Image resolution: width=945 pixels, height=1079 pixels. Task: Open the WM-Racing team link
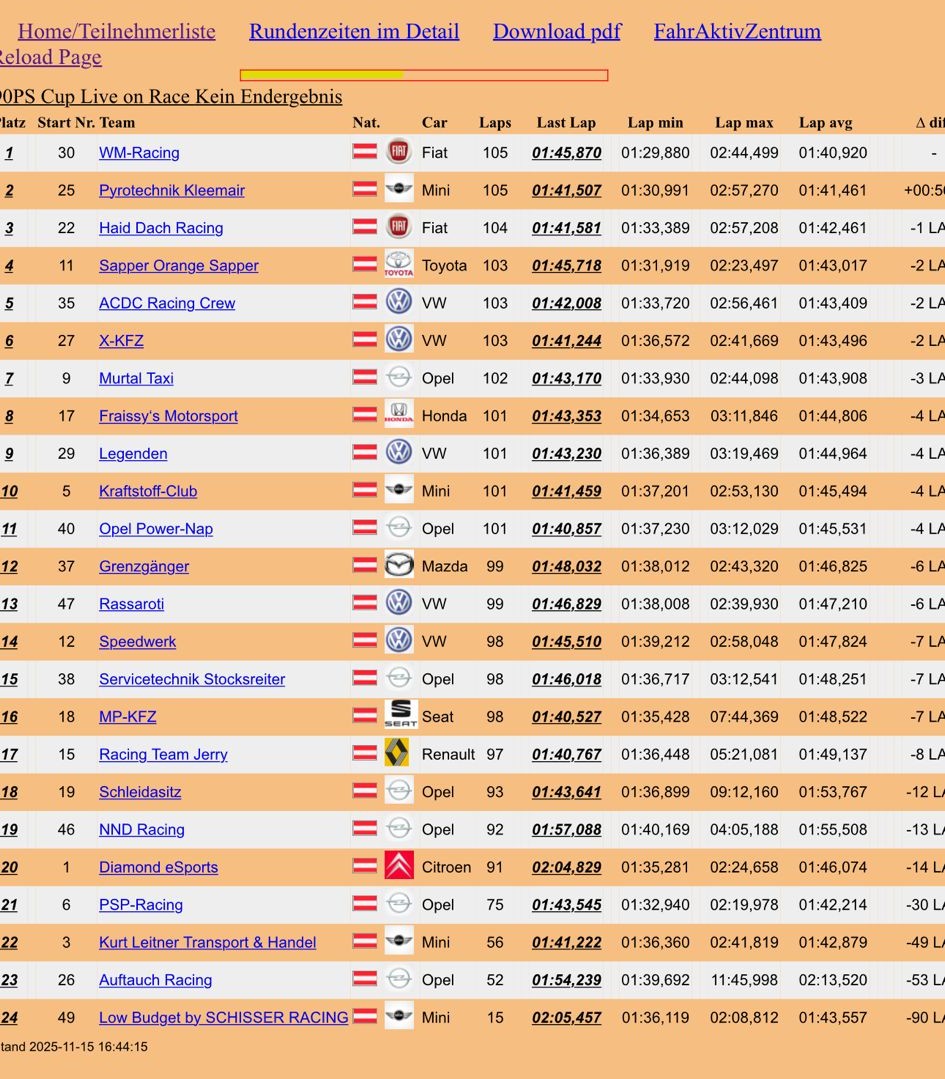pos(139,153)
